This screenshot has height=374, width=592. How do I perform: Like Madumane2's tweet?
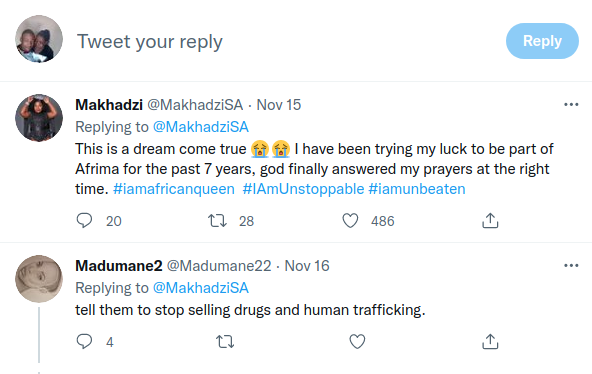(357, 342)
